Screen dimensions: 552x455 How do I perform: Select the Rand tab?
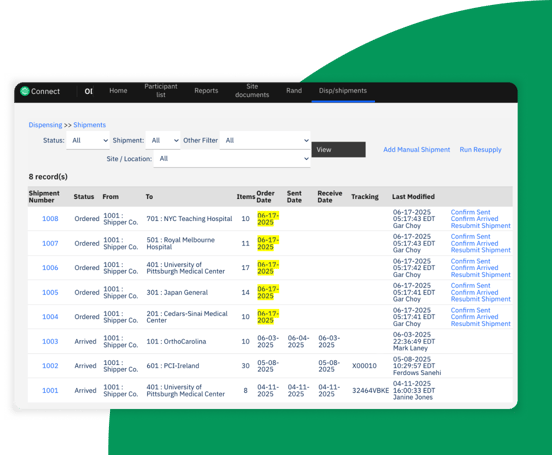pyautogui.click(x=294, y=91)
